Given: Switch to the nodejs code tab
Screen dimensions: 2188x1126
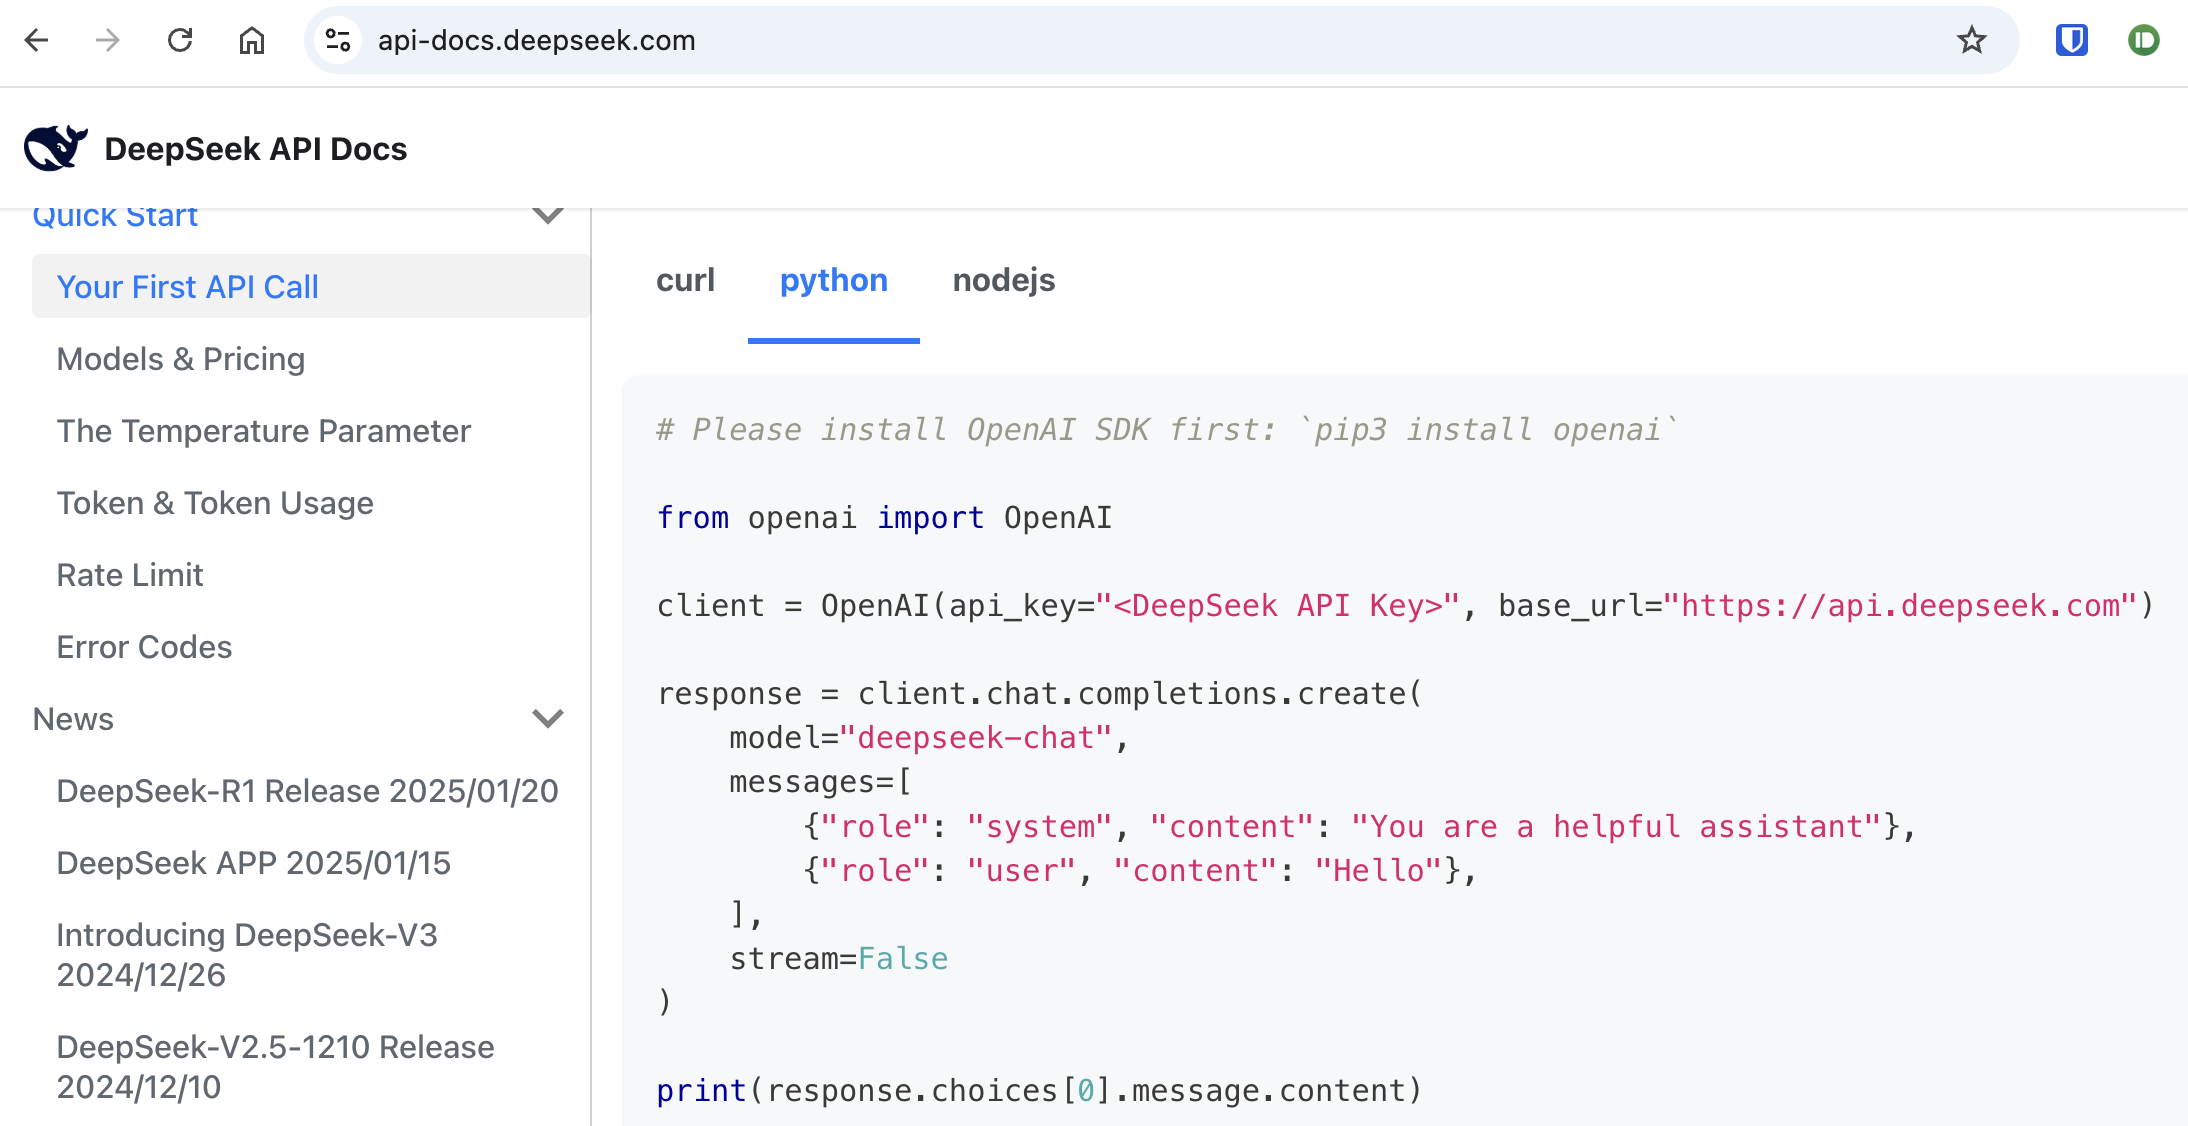Looking at the screenshot, I should [1004, 281].
